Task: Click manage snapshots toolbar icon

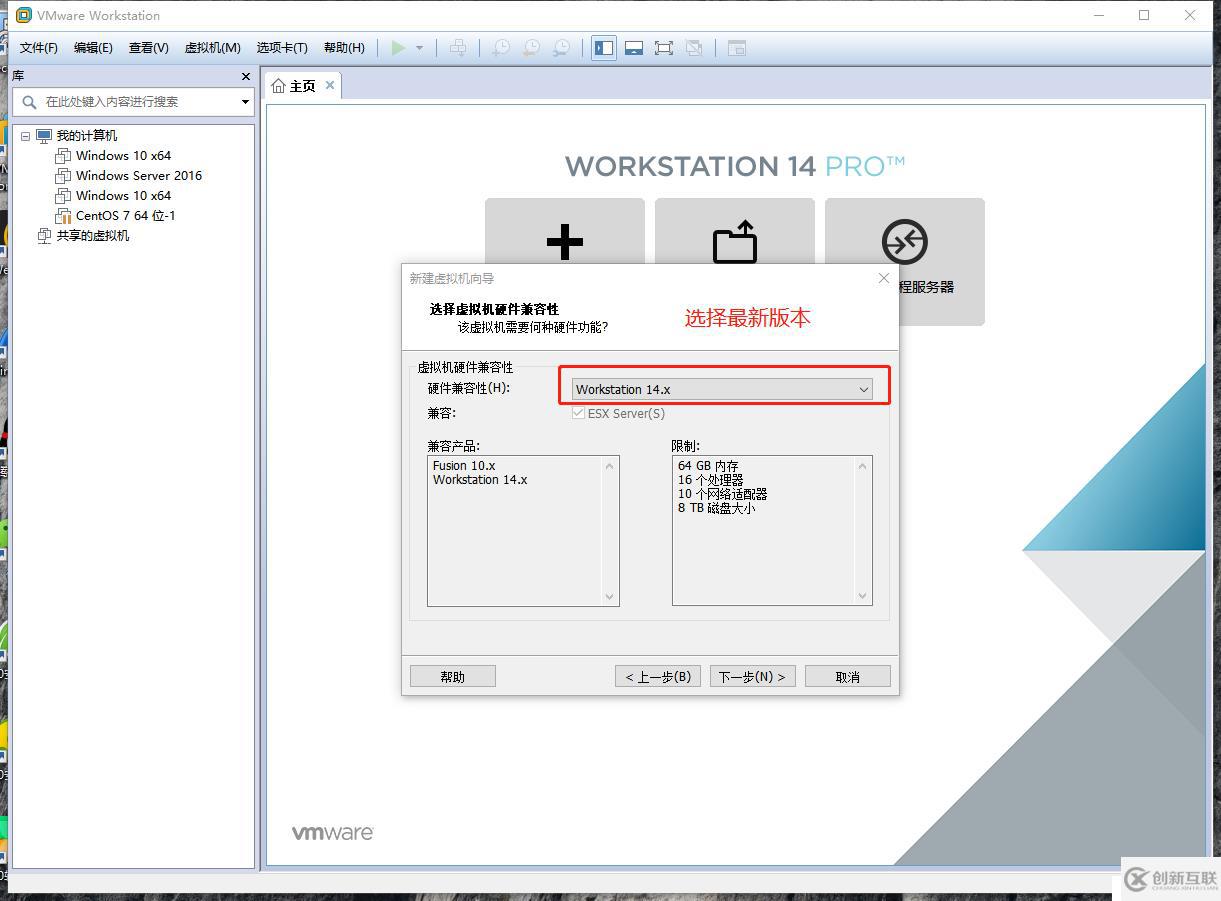Action: [x=562, y=48]
